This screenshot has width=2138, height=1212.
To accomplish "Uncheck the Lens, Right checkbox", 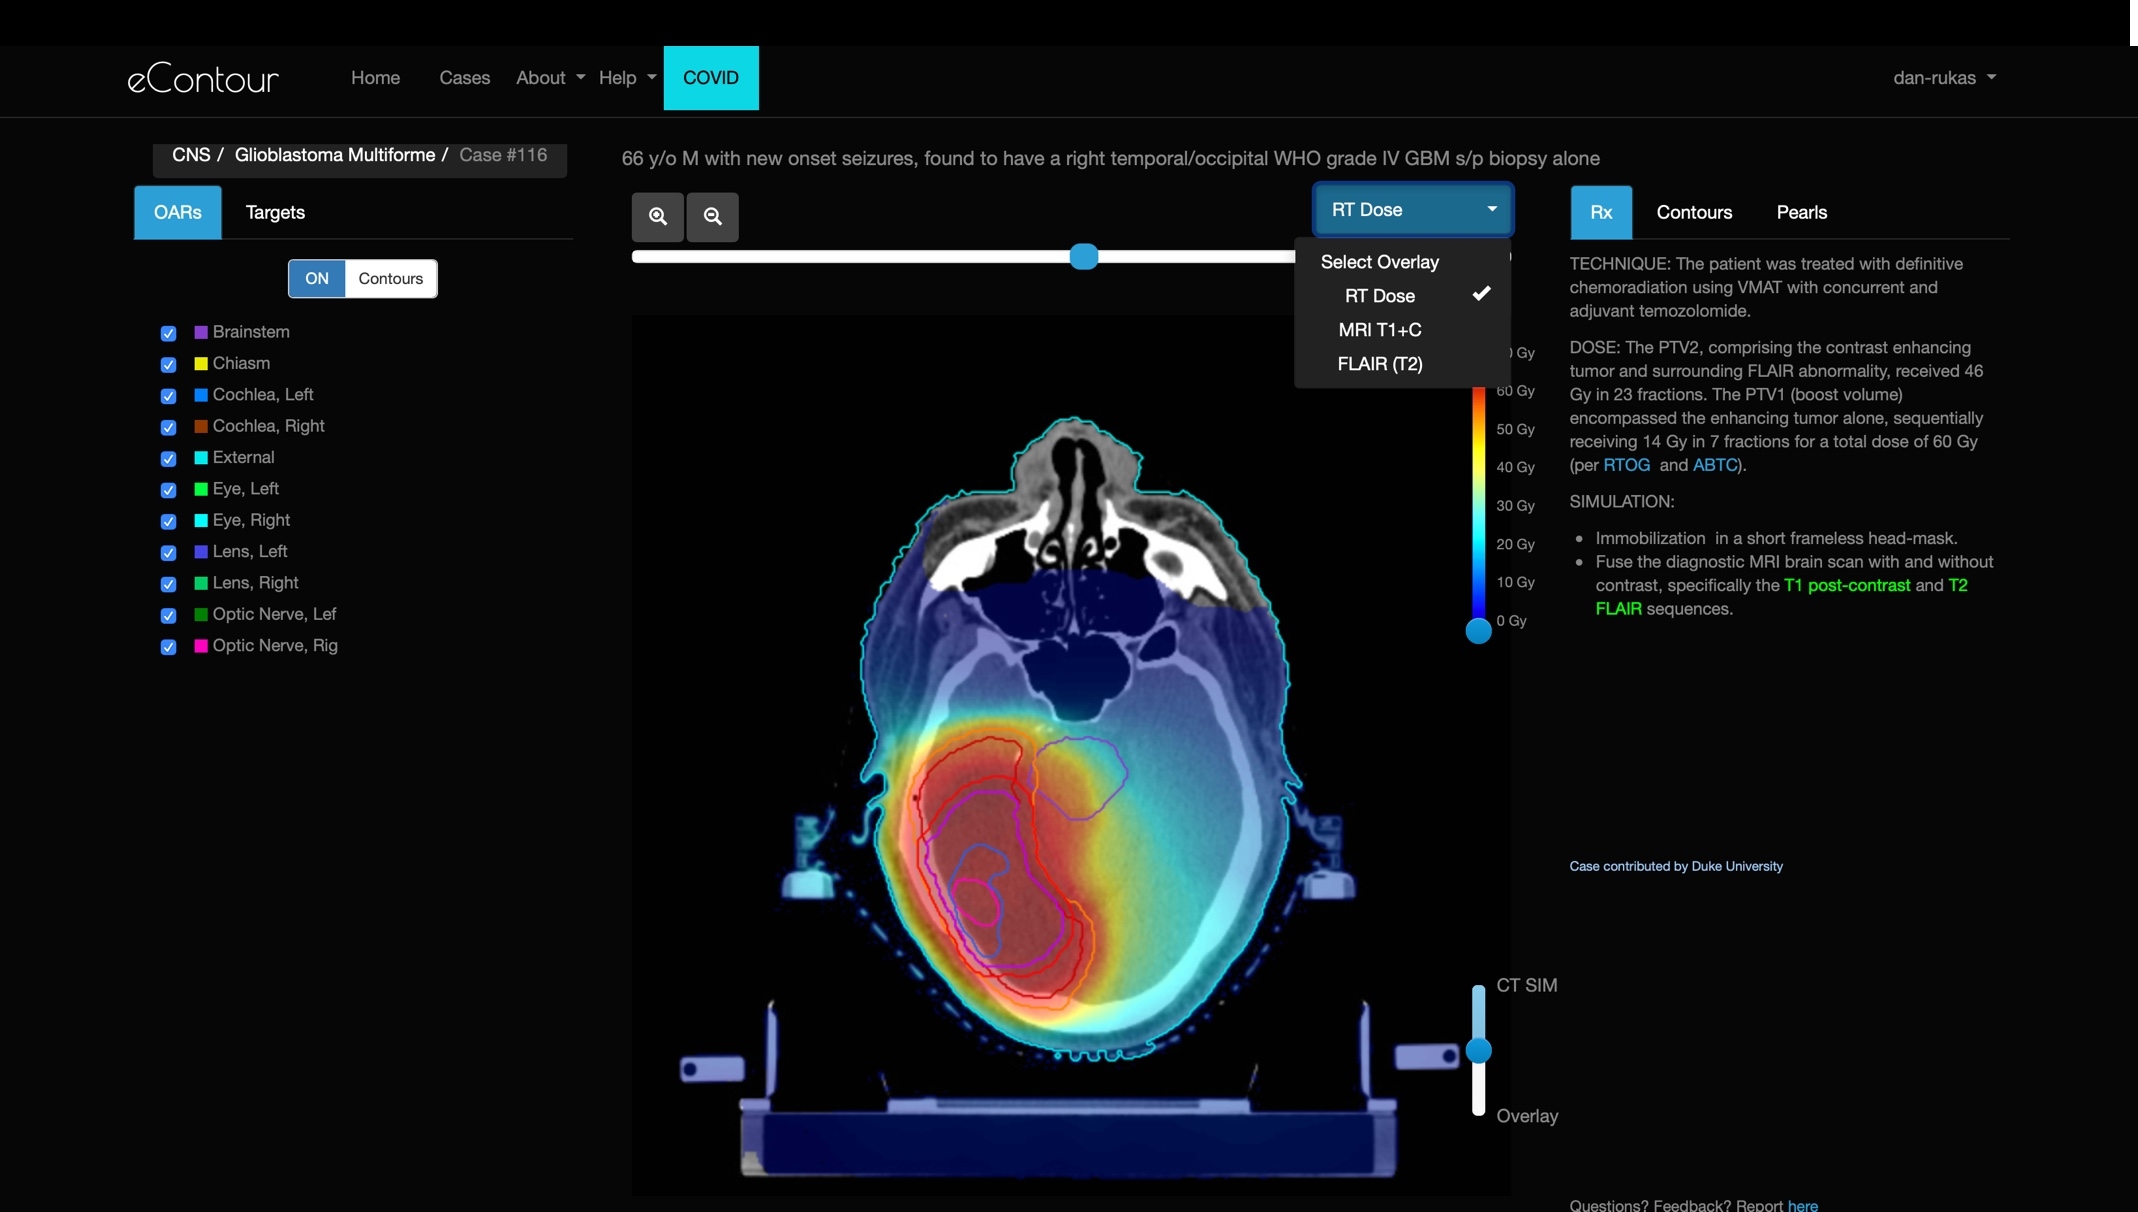I will pyautogui.click(x=168, y=584).
